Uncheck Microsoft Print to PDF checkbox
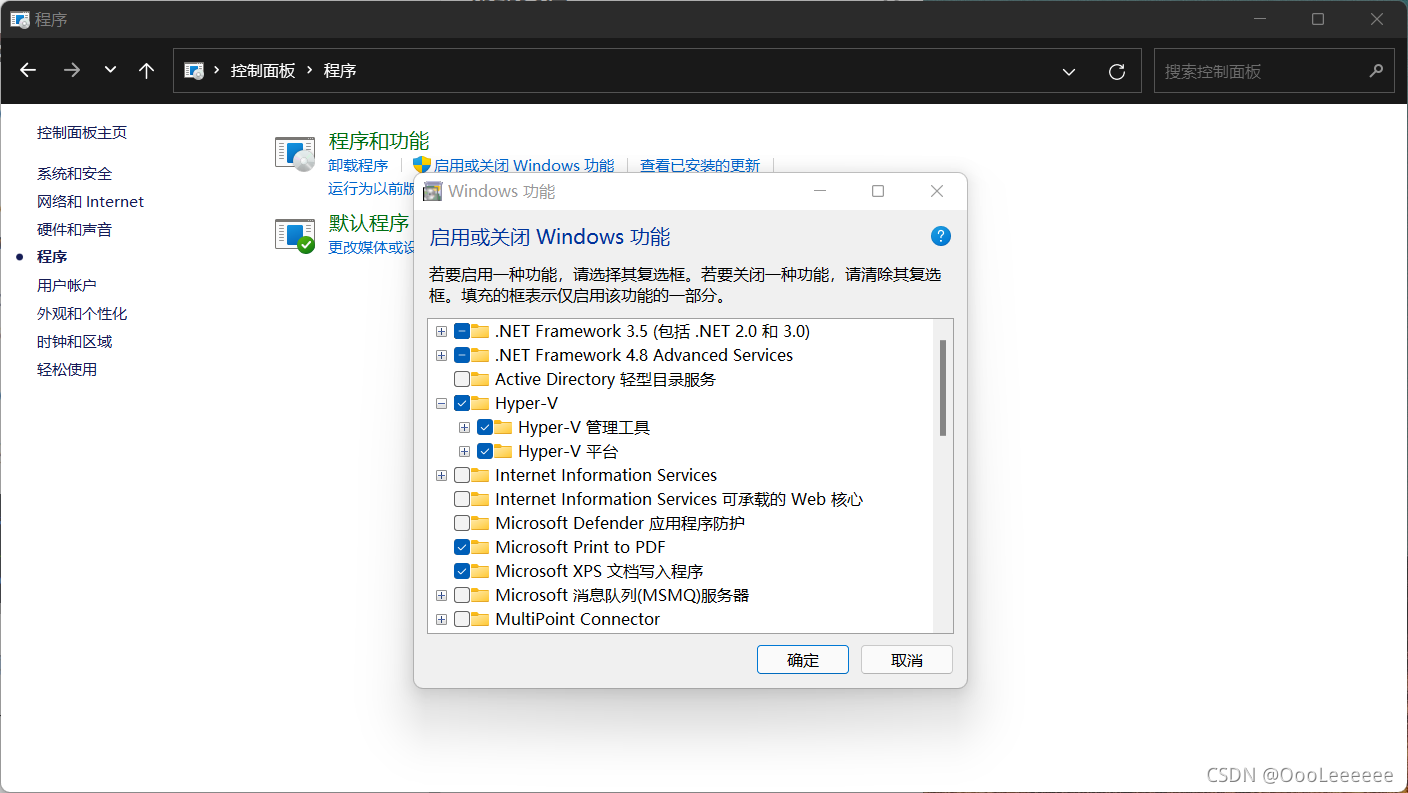The width and height of the screenshot is (1408, 793). [x=462, y=547]
